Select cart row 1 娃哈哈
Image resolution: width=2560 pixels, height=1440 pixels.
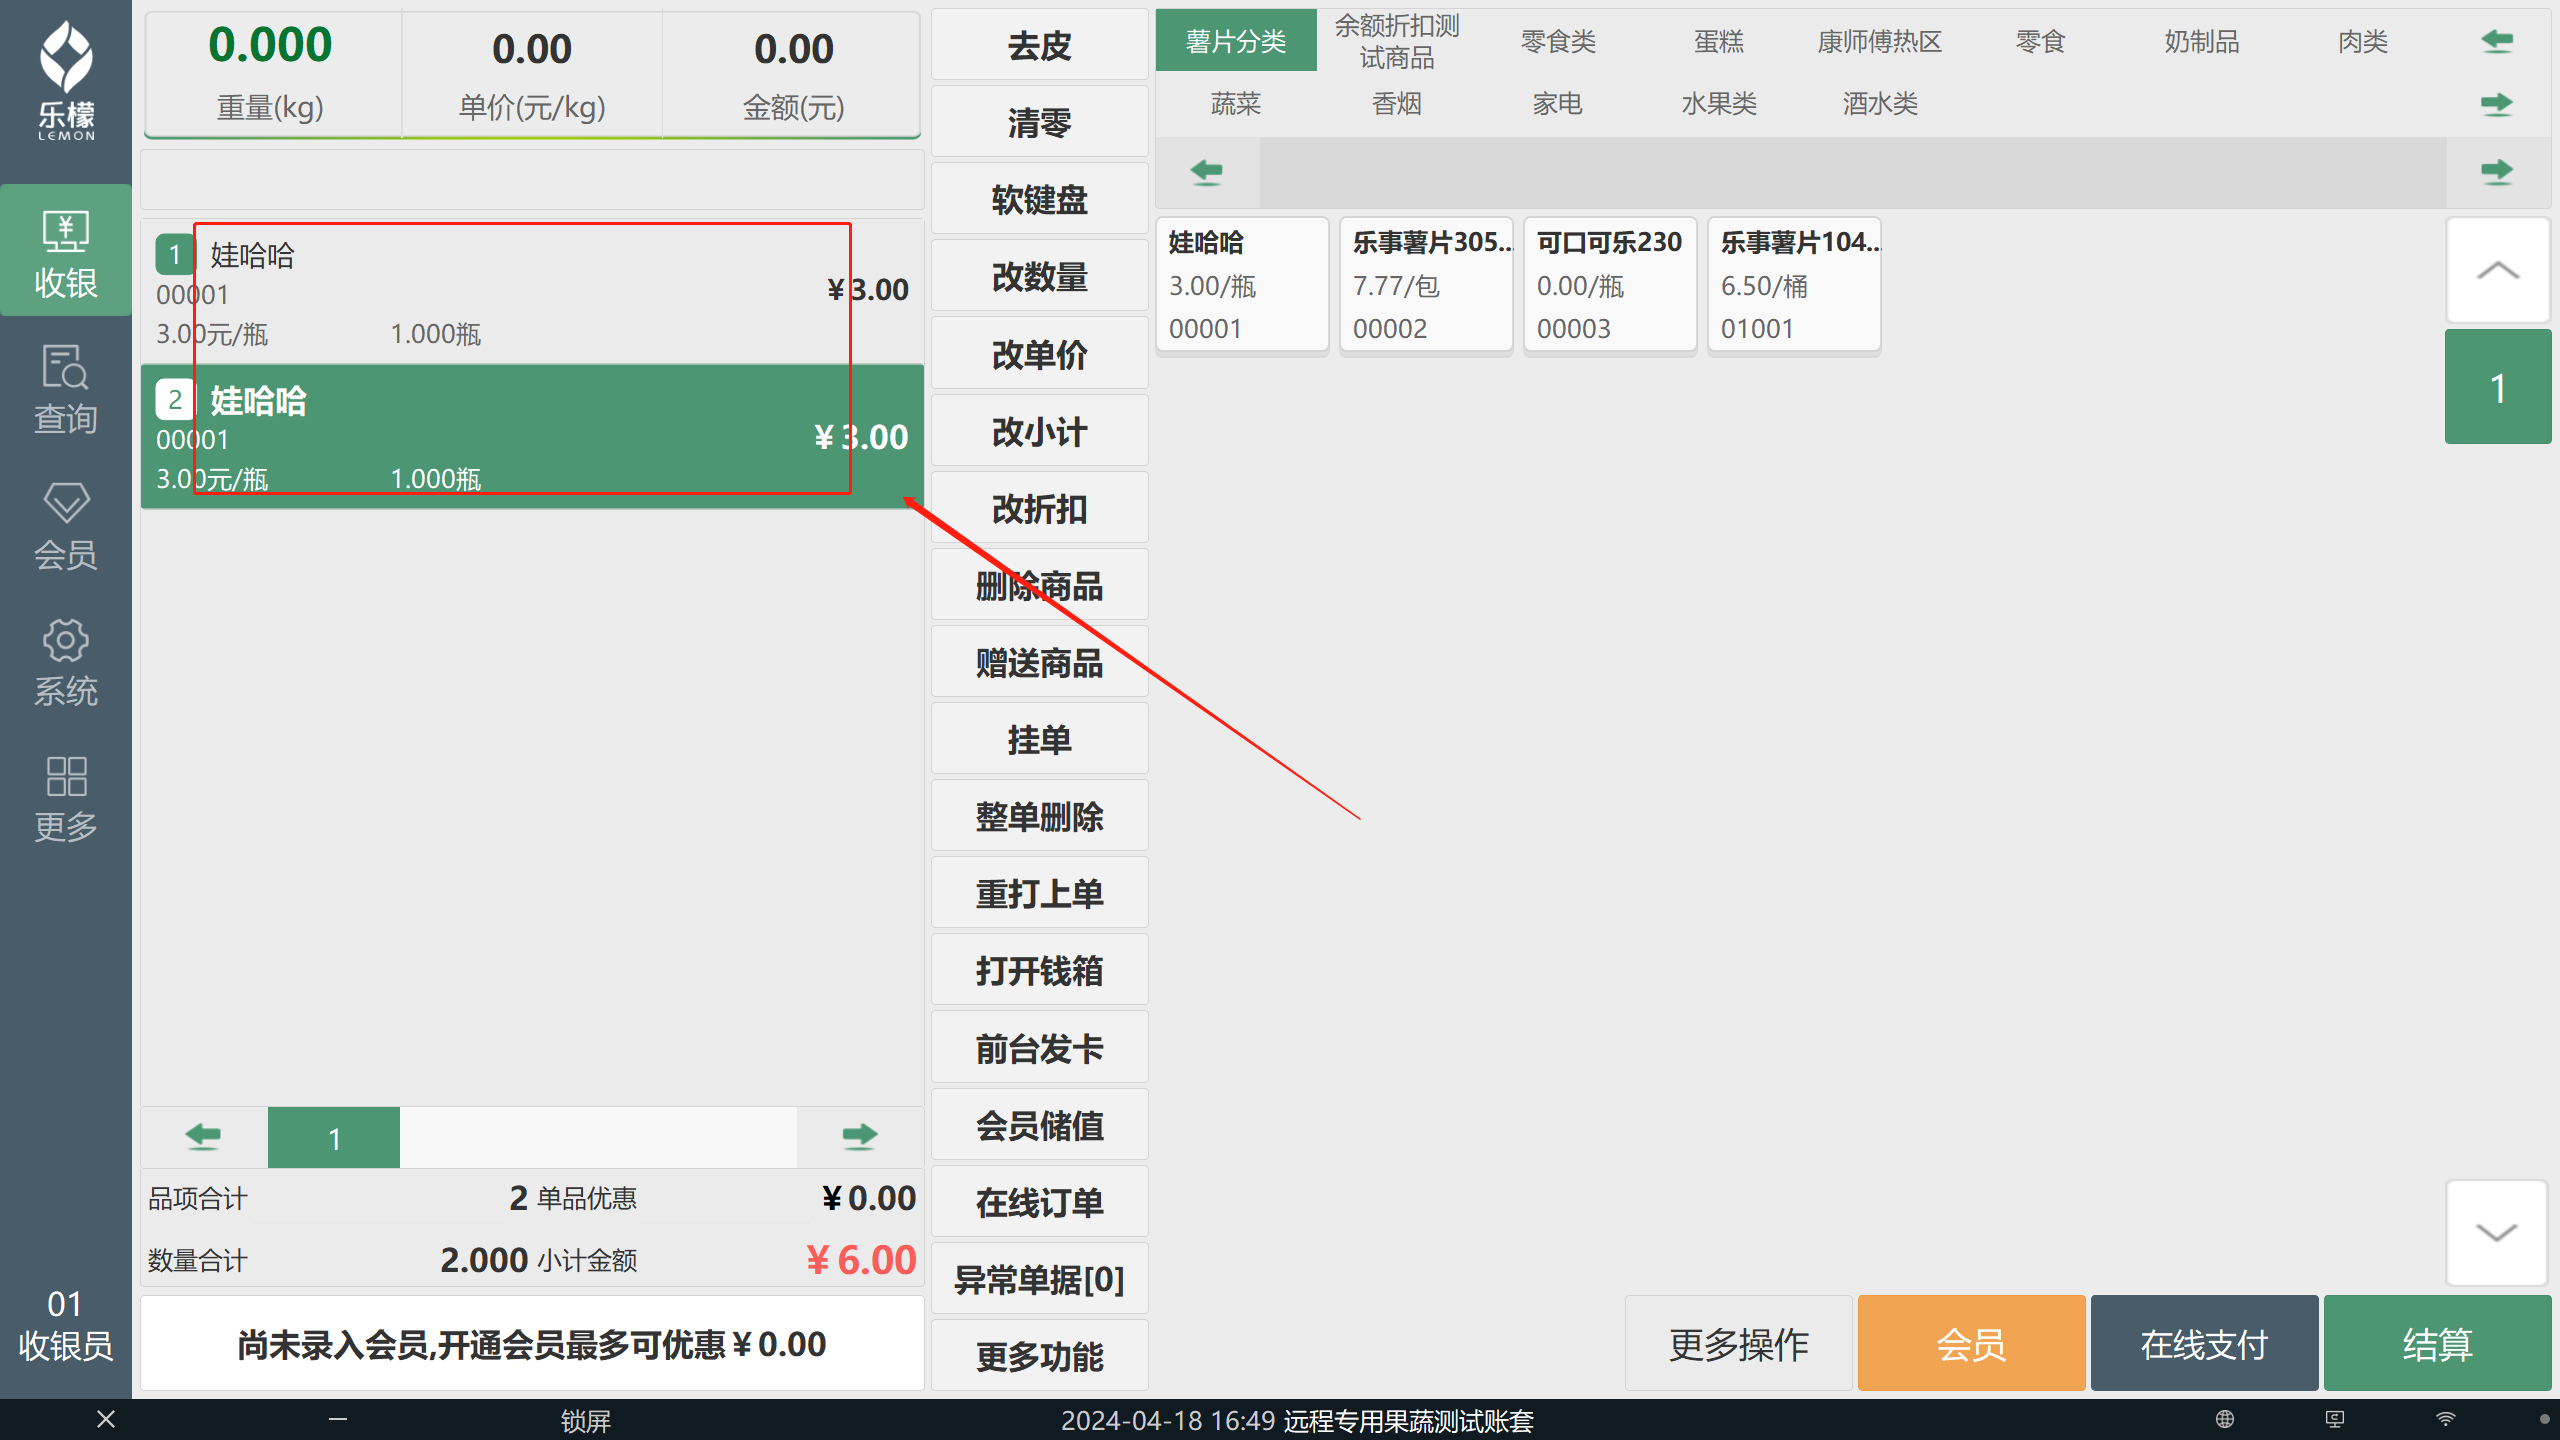532,292
